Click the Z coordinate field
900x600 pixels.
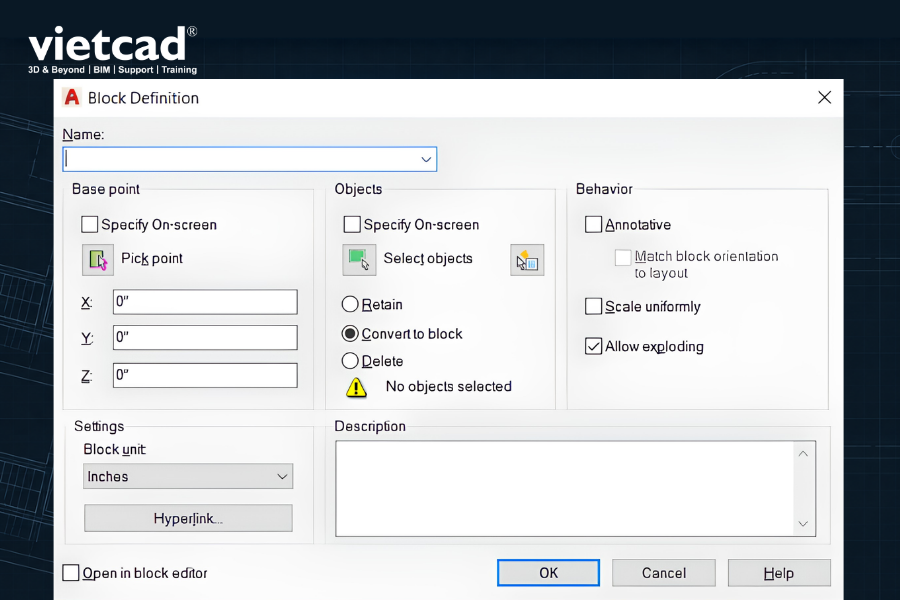pyautogui.click(x=205, y=376)
